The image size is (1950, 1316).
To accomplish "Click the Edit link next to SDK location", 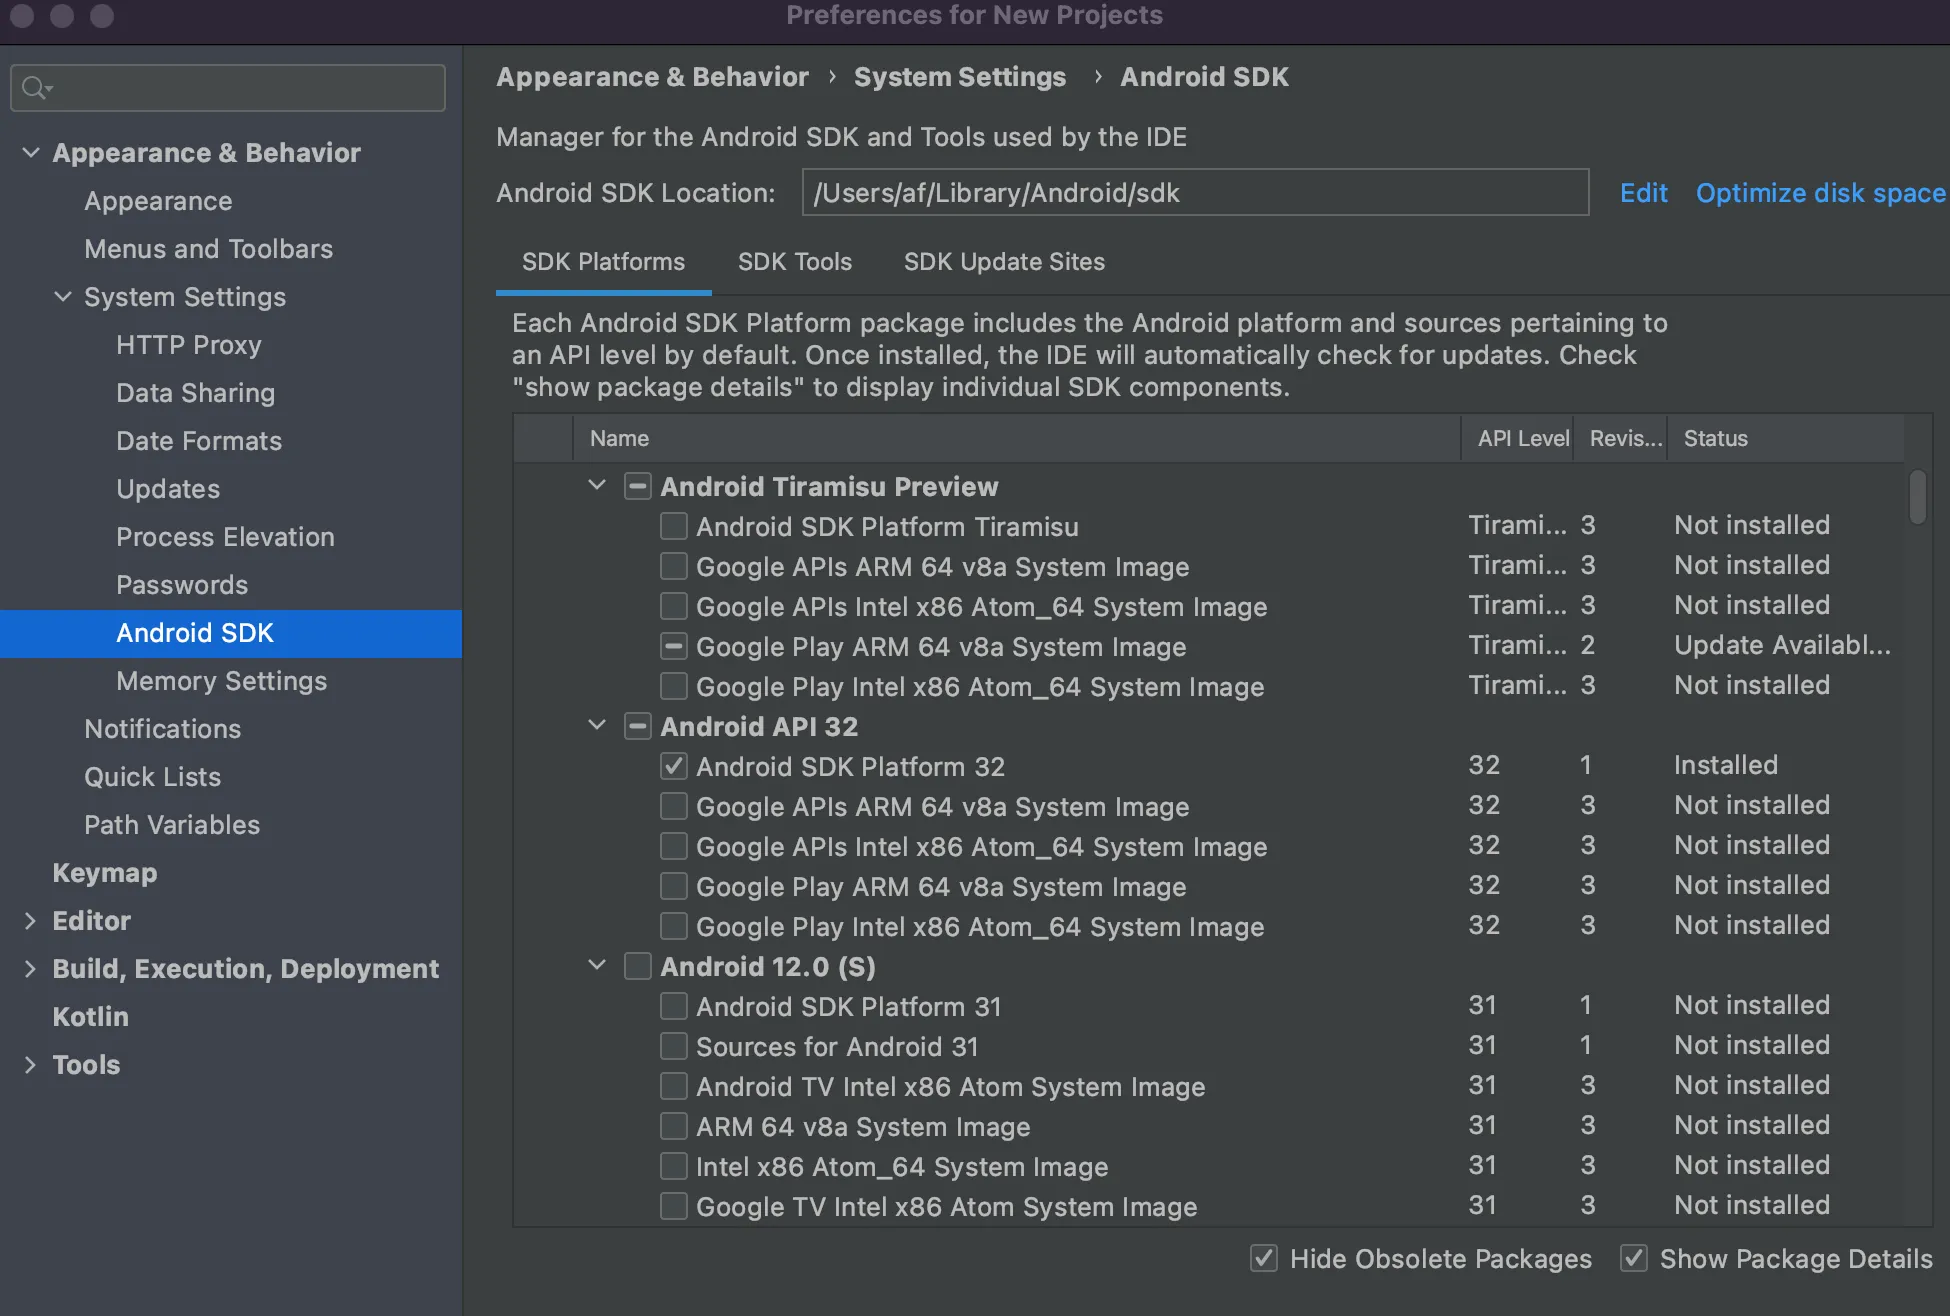I will (x=1643, y=192).
